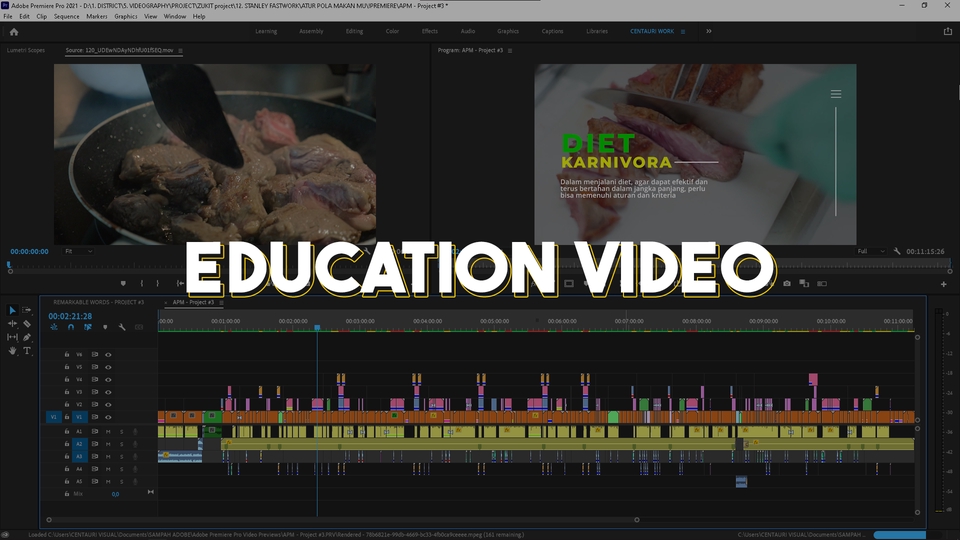Click the A1 sync lock icon
The height and width of the screenshot is (540, 960).
click(95, 432)
